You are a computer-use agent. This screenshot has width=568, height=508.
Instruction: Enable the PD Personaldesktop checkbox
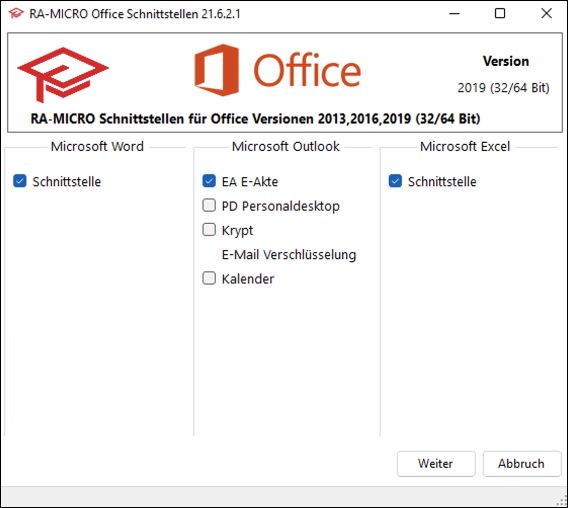[x=209, y=205]
